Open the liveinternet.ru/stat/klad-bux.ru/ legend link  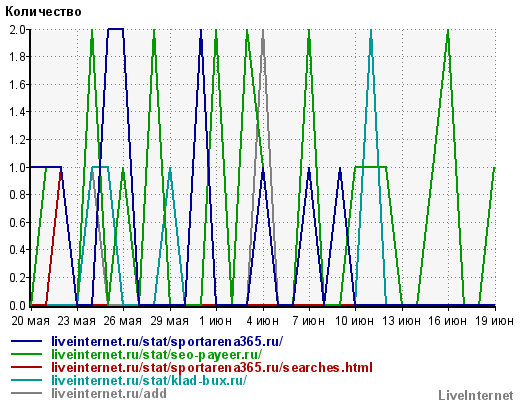click(149, 380)
